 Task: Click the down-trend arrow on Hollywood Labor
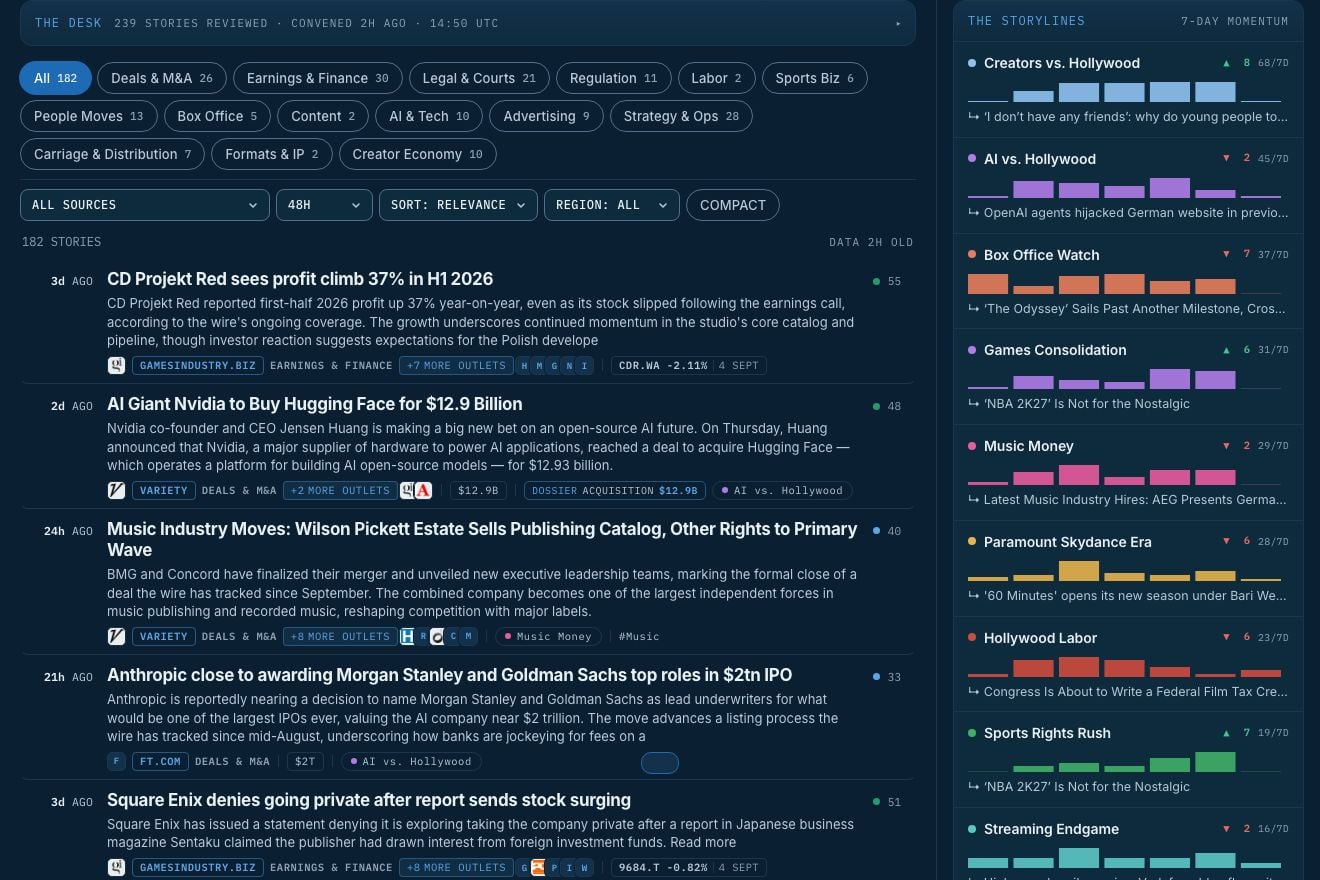click(x=1226, y=638)
